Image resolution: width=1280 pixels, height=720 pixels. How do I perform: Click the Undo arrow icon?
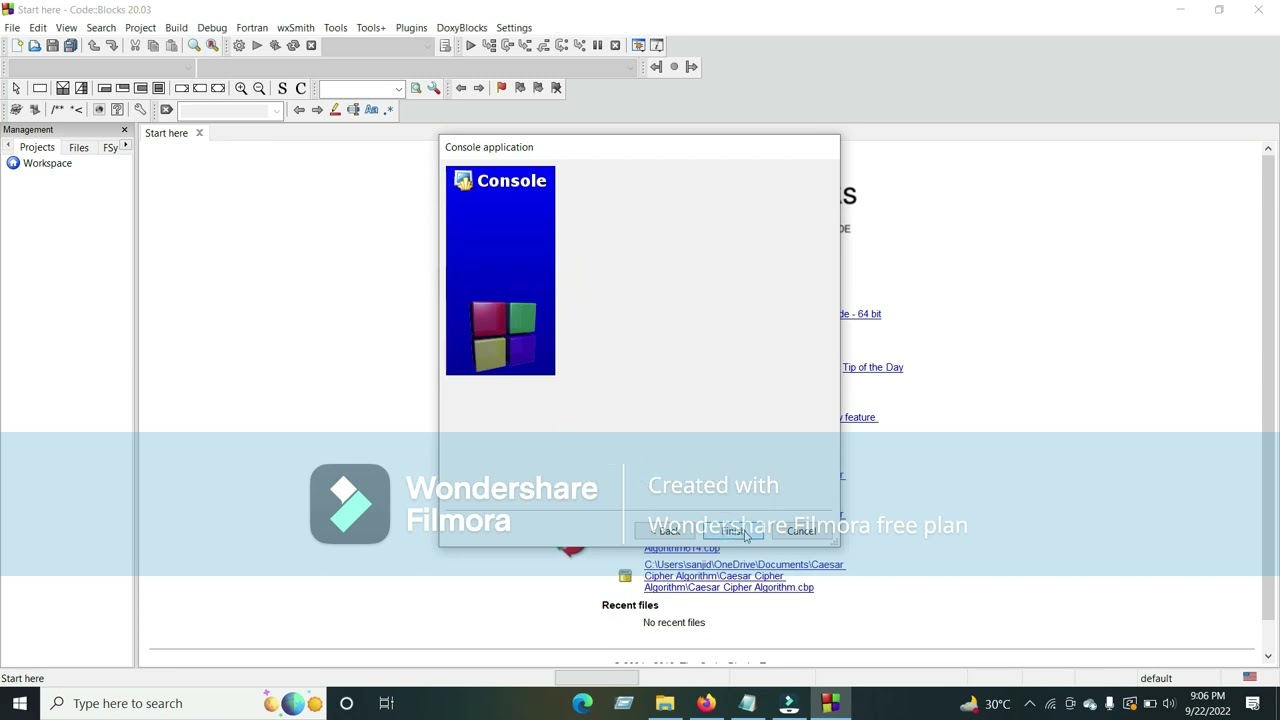[x=94, y=46]
